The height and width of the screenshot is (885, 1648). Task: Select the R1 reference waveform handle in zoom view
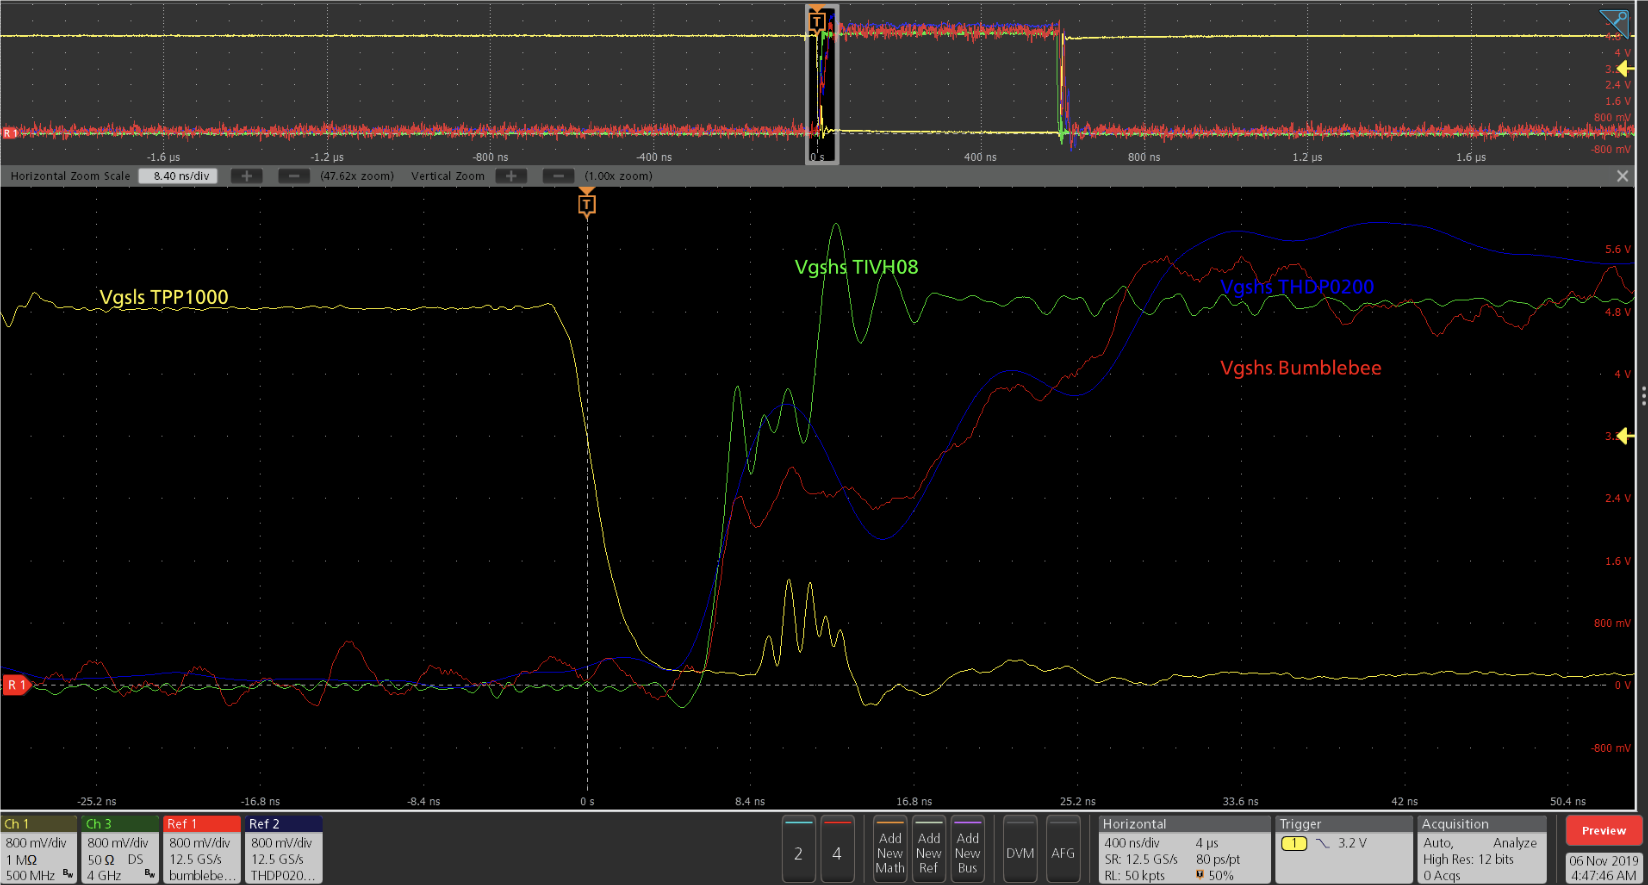click(x=15, y=685)
